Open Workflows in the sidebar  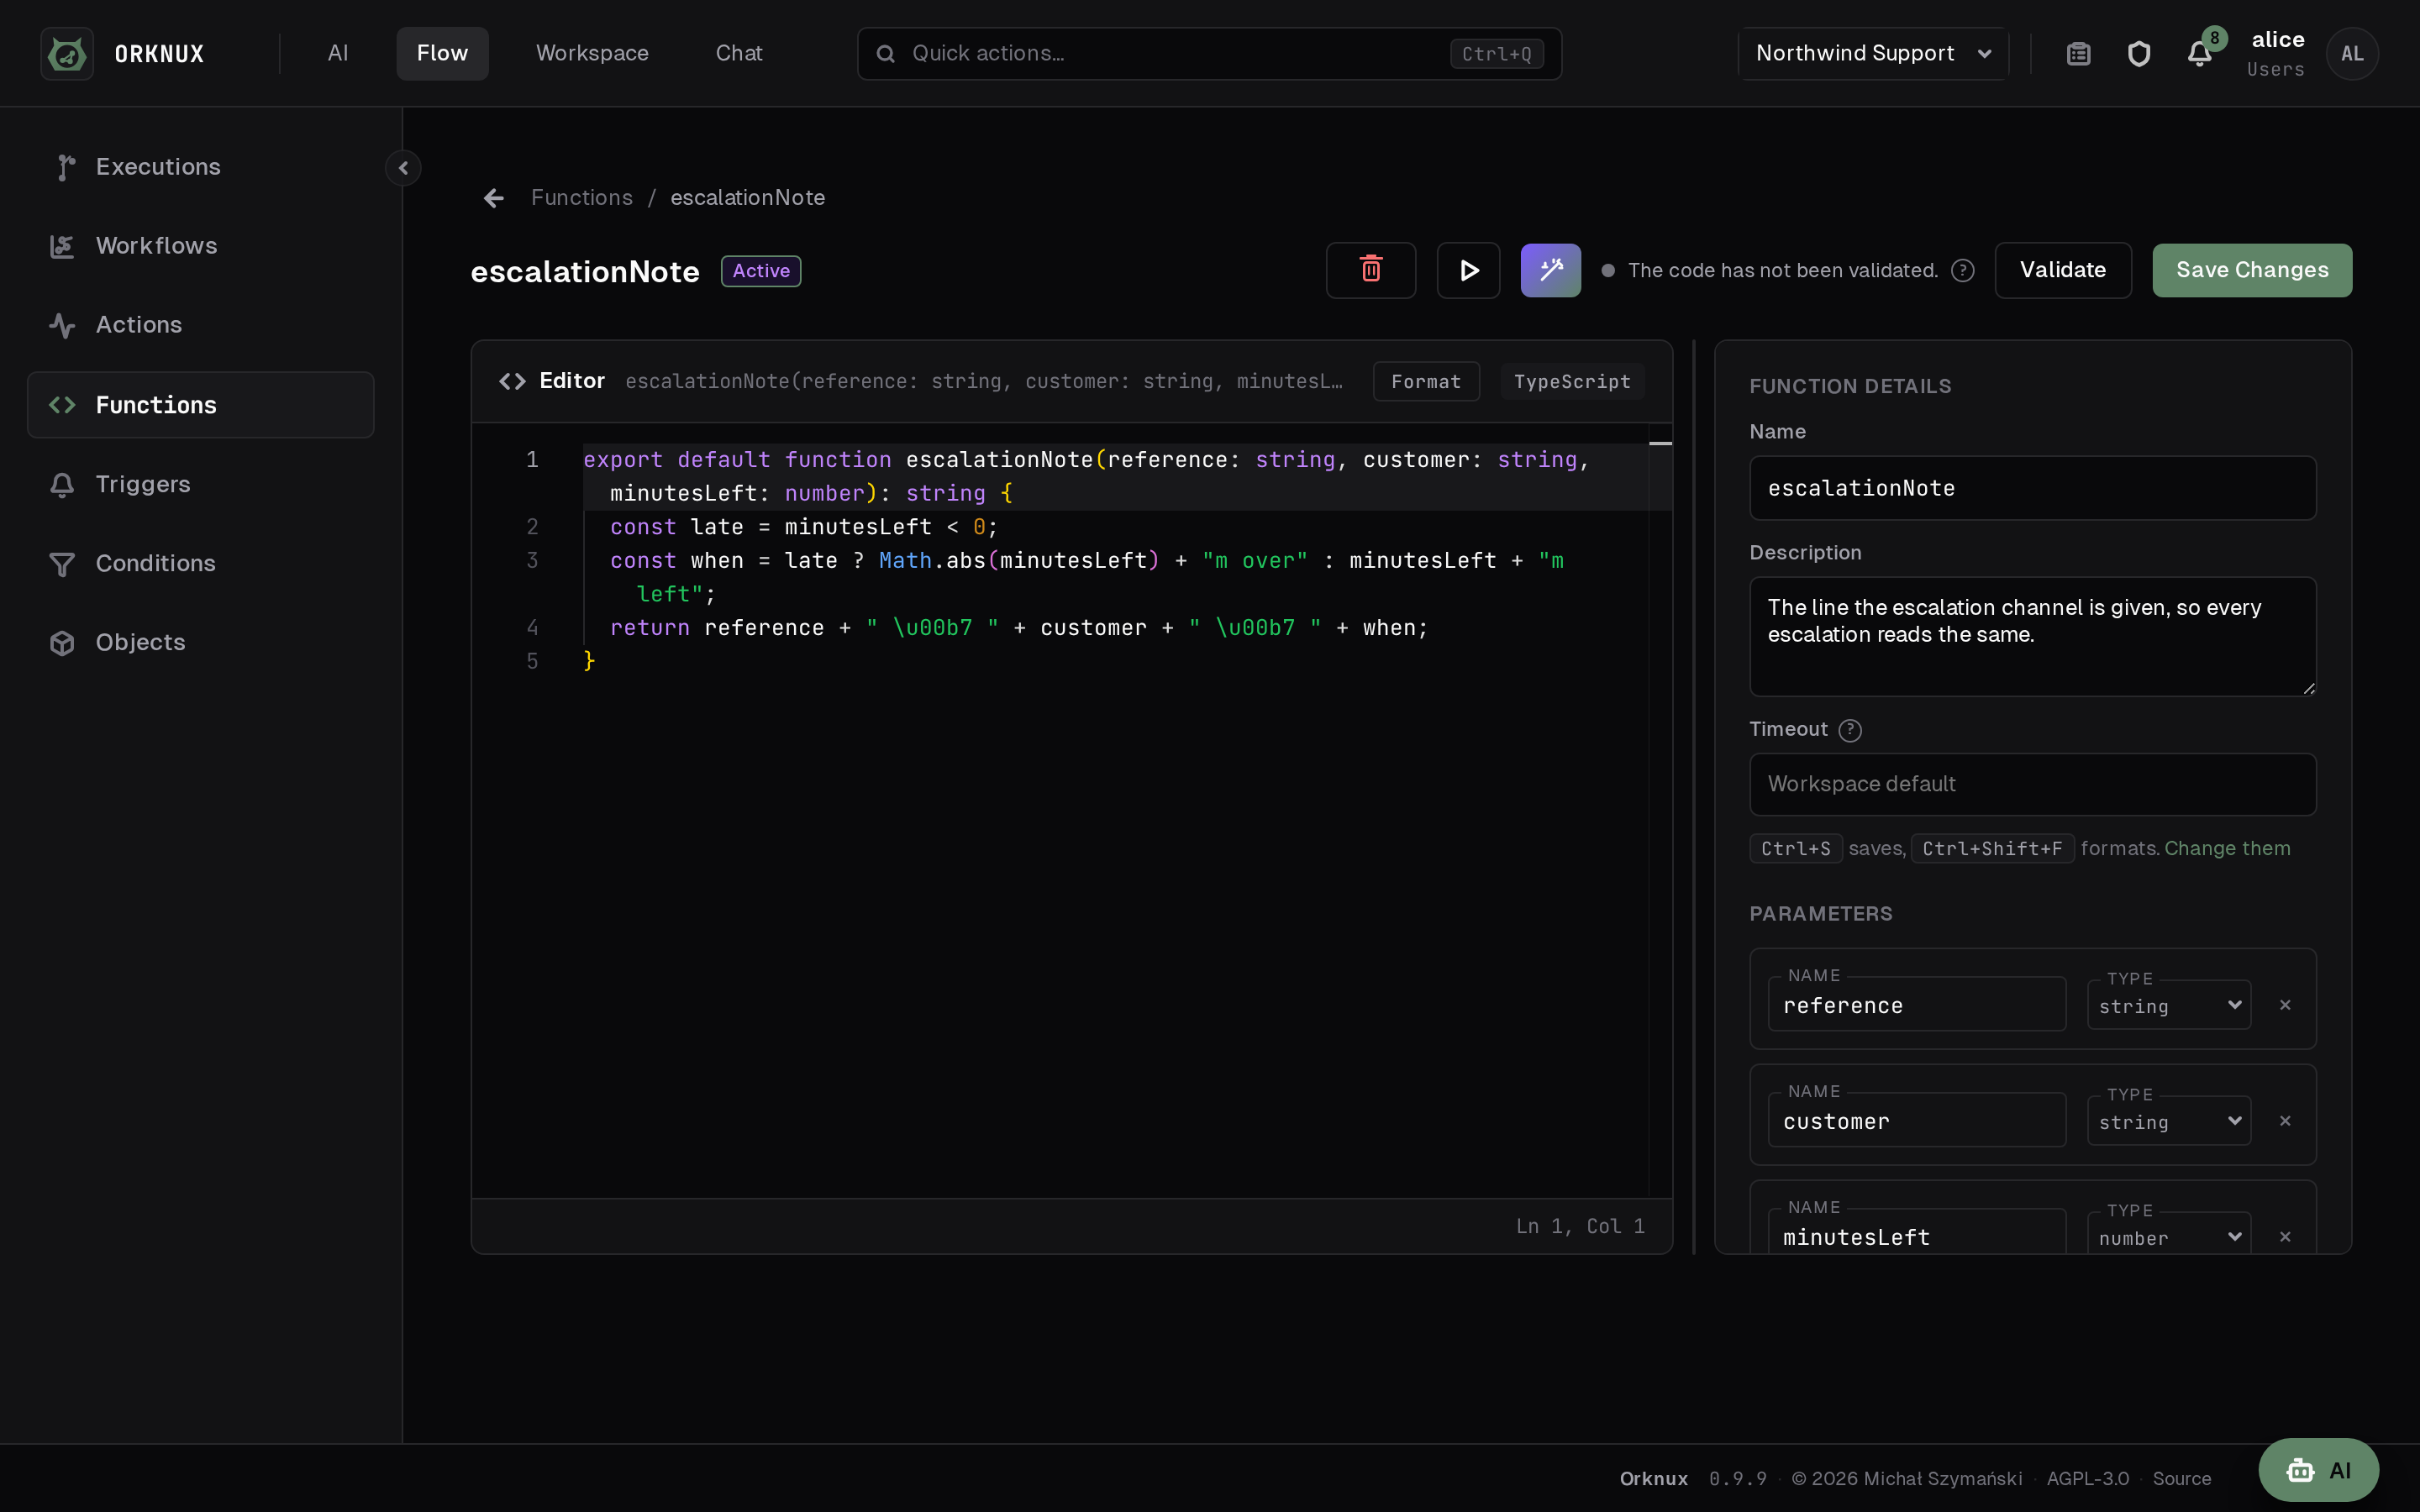point(201,246)
